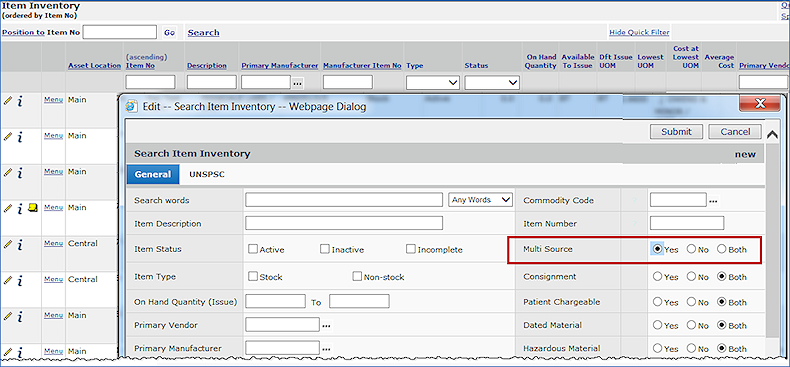Expand the Status filter dropdown
The image size is (790, 367).
pyautogui.click(x=492, y=83)
